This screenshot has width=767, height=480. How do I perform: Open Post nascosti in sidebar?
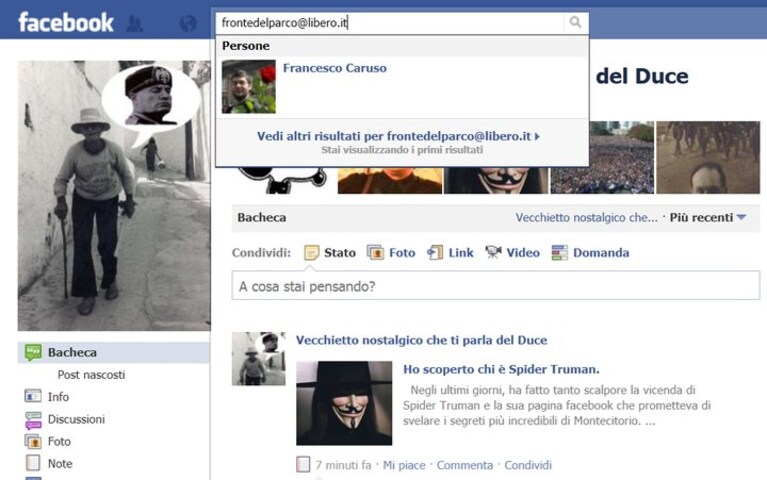(91, 375)
